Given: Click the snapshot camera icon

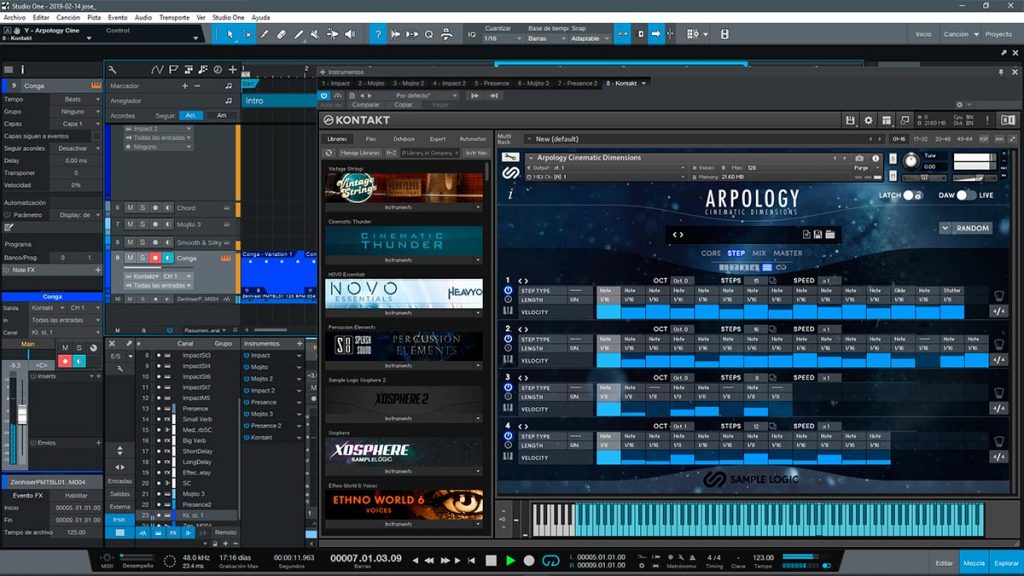Looking at the screenshot, I should pos(859,158).
